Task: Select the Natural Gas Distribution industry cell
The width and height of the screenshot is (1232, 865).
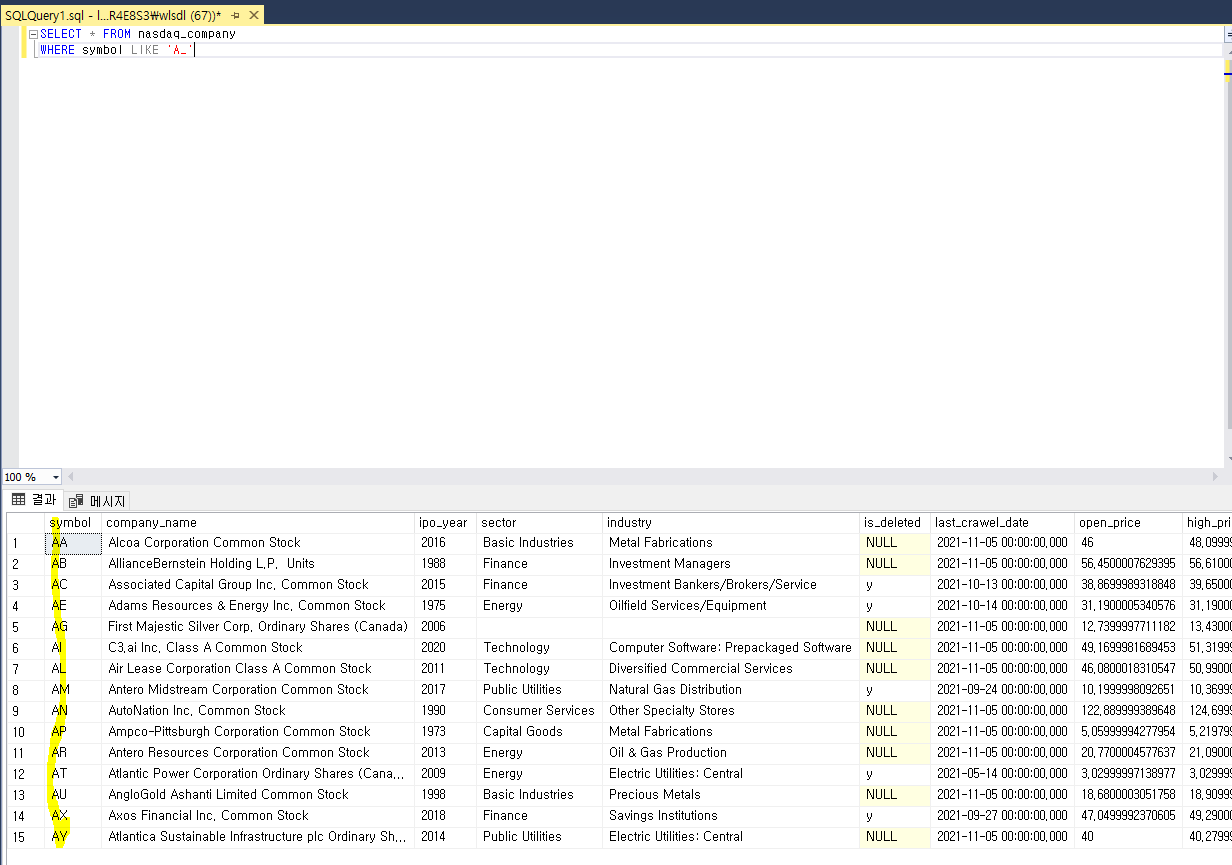Action: [x=731, y=690]
